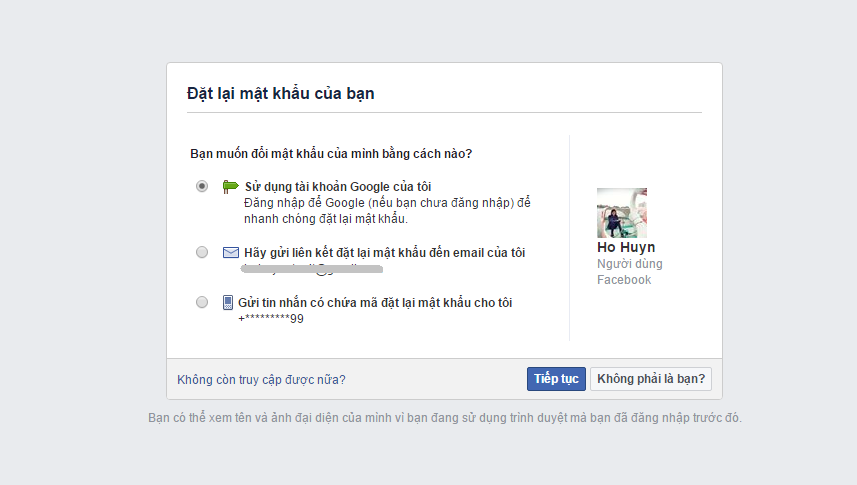Click the Gửi tin nhắn có chứa mã label
Screen dimensions: 857x485
click(375, 302)
